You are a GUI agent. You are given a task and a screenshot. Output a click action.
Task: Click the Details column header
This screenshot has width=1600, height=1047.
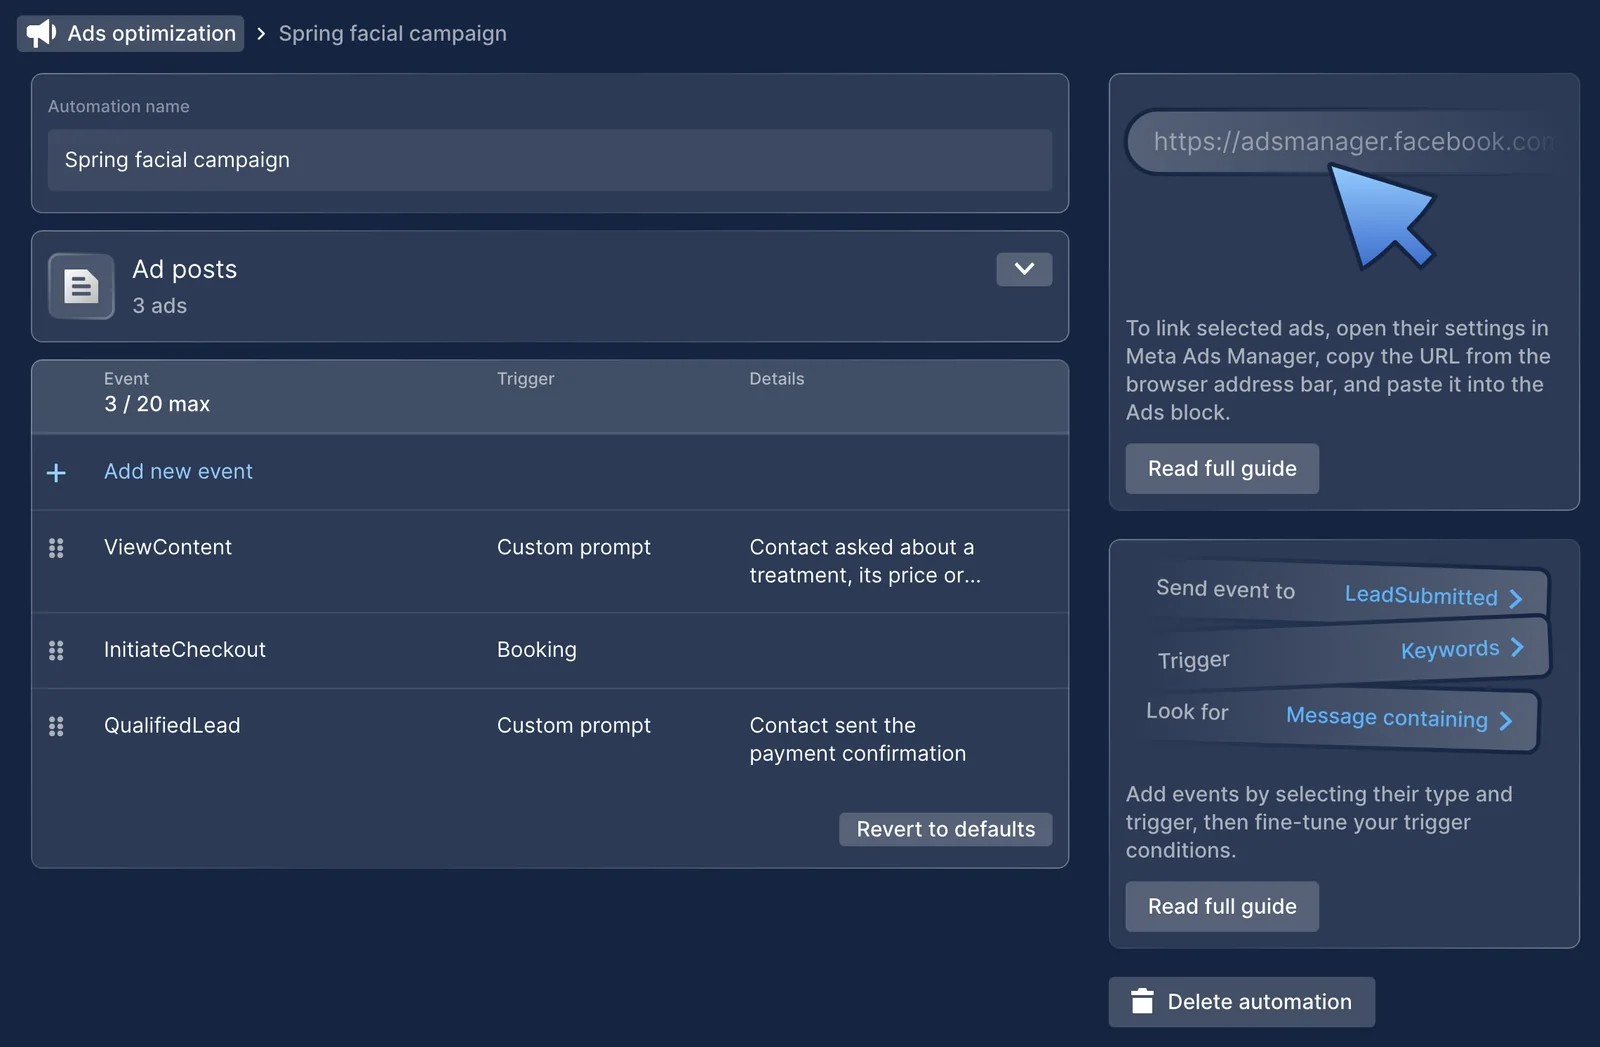(777, 378)
